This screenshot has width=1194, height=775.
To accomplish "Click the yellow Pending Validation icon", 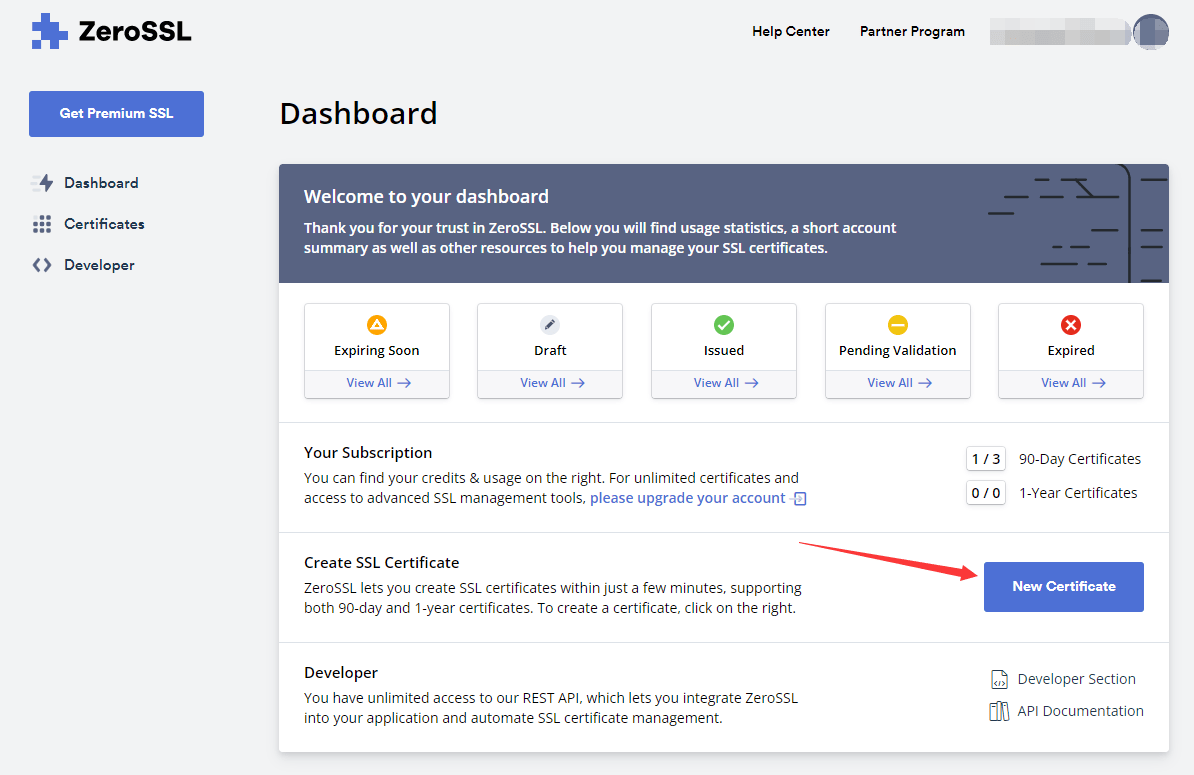I will [x=898, y=325].
